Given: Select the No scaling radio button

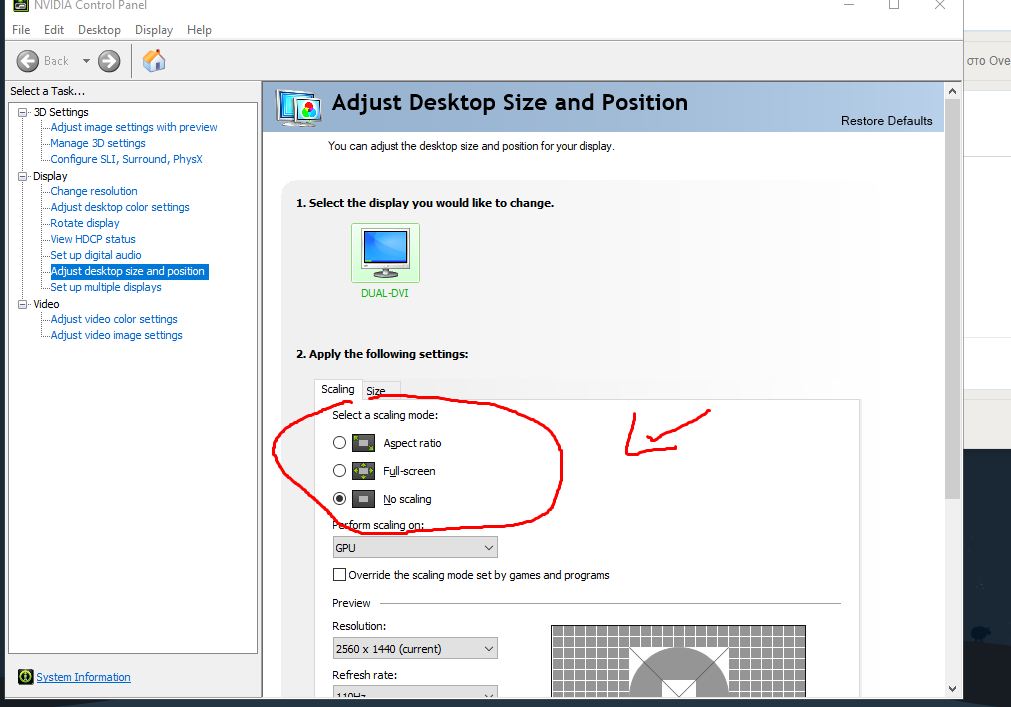Looking at the screenshot, I should tap(339, 499).
